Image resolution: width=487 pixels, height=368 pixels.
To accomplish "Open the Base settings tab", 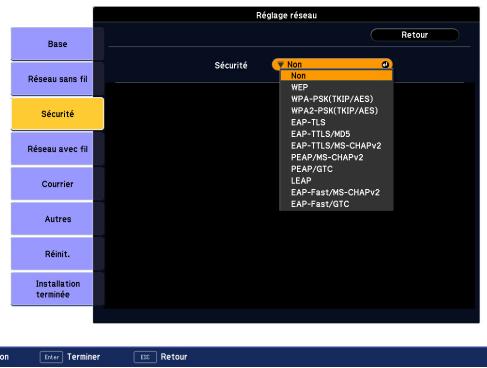I will (52, 44).
